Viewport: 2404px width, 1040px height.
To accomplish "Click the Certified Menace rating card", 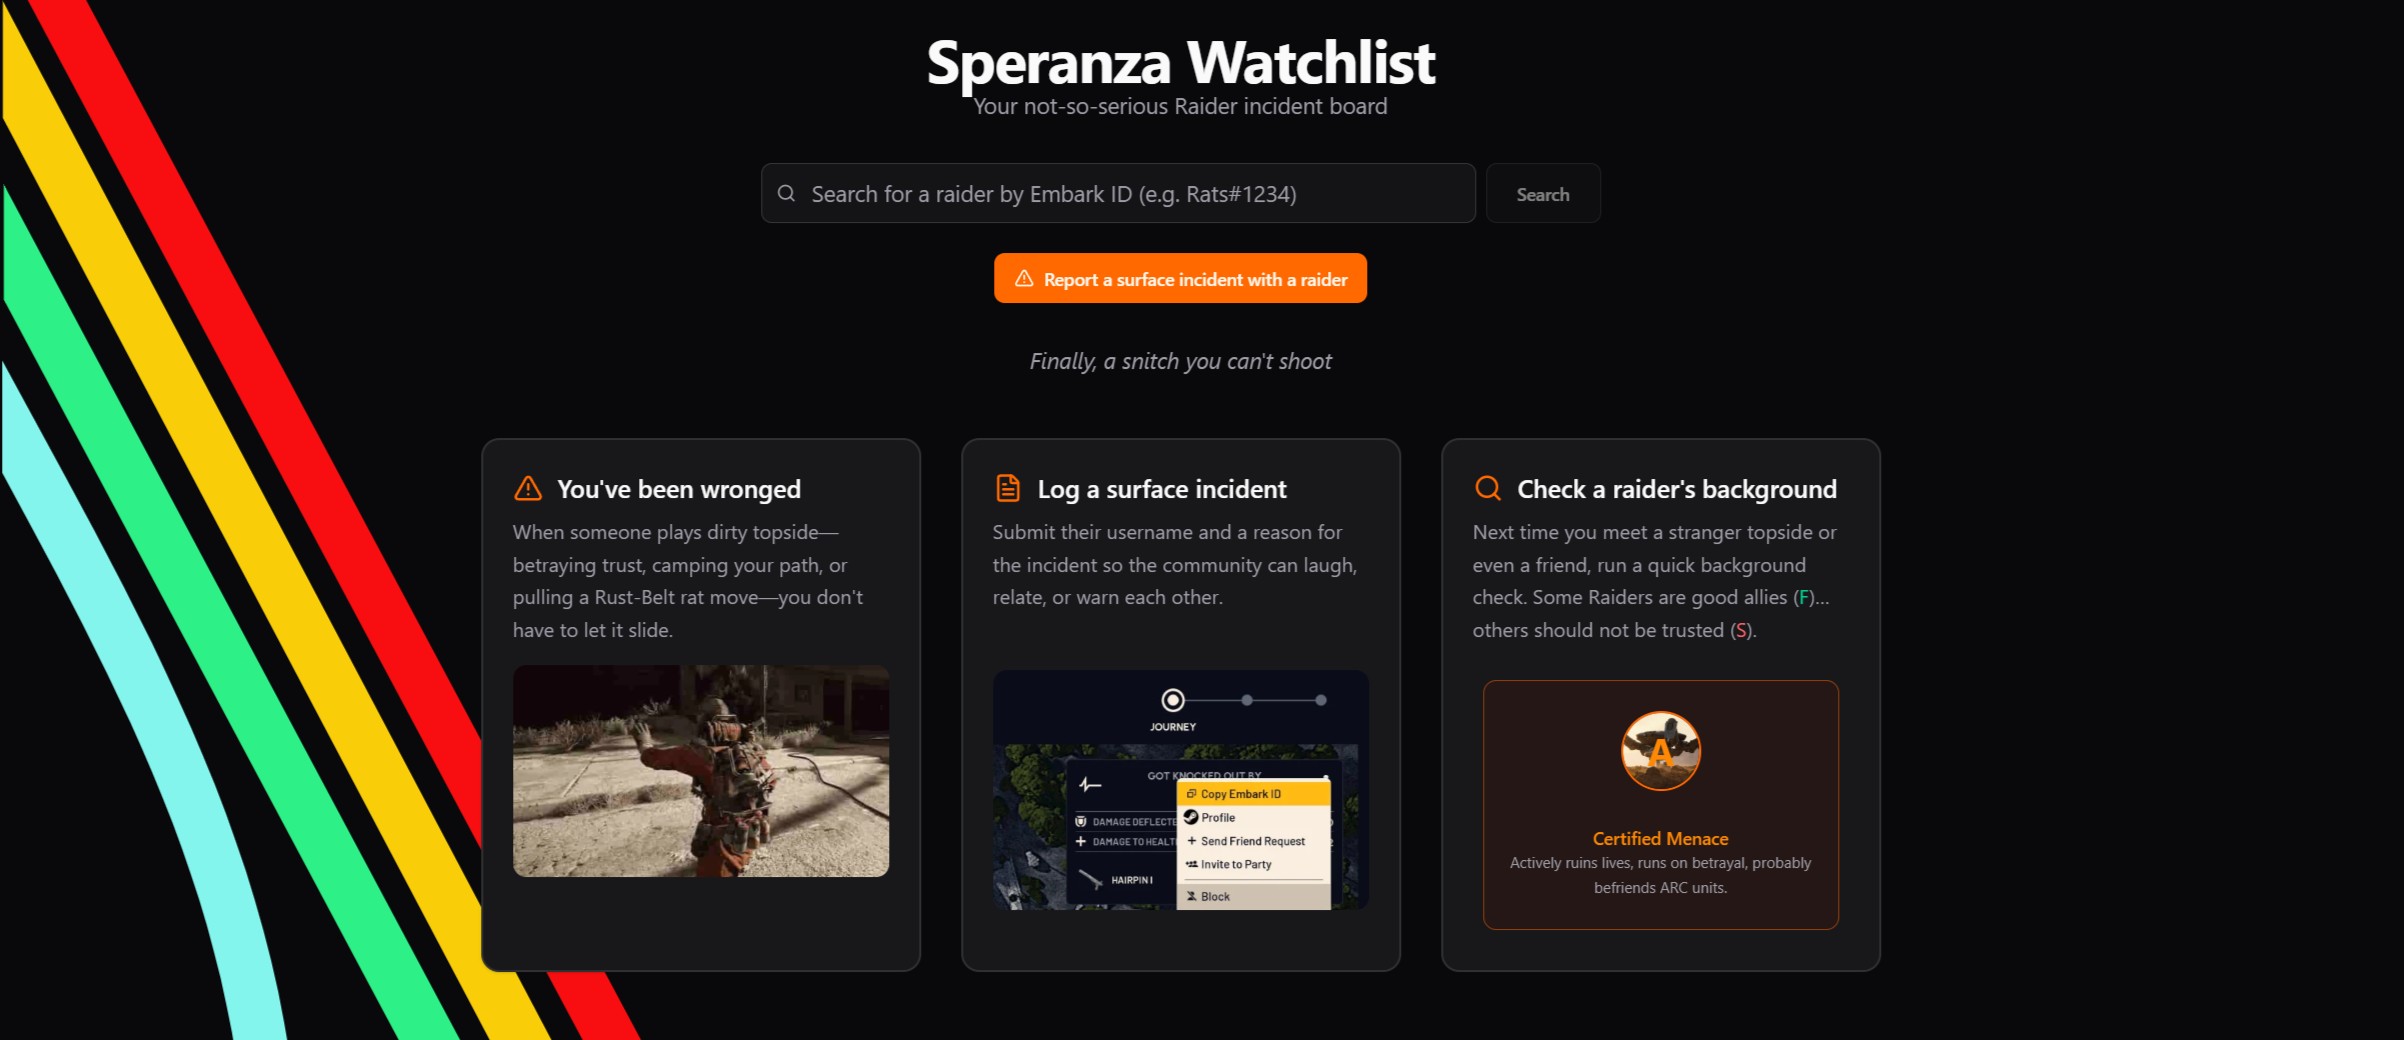I will tap(1660, 805).
